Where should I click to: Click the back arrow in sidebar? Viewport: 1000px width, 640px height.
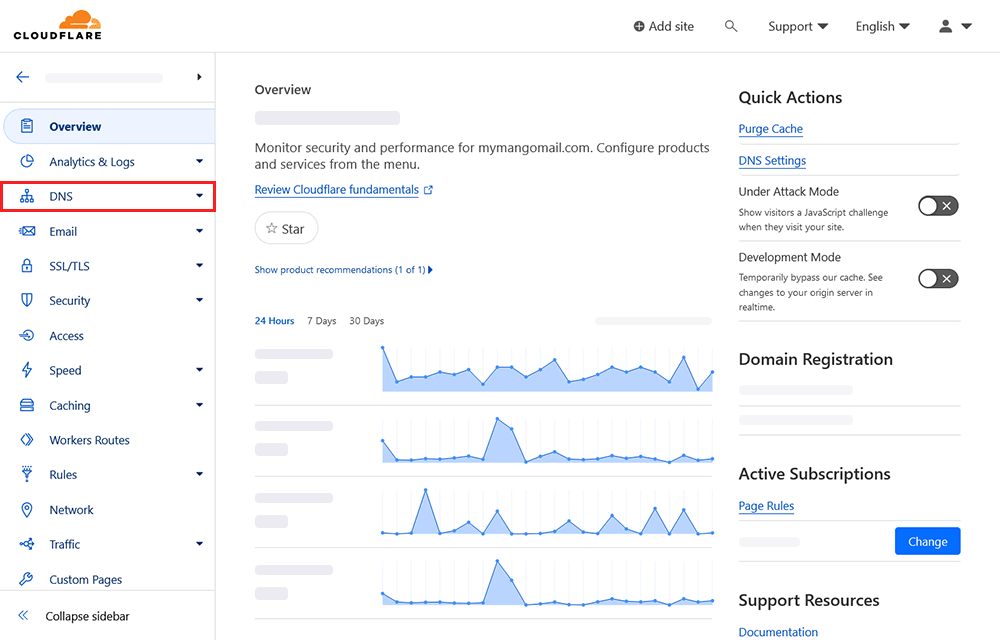coord(23,77)
